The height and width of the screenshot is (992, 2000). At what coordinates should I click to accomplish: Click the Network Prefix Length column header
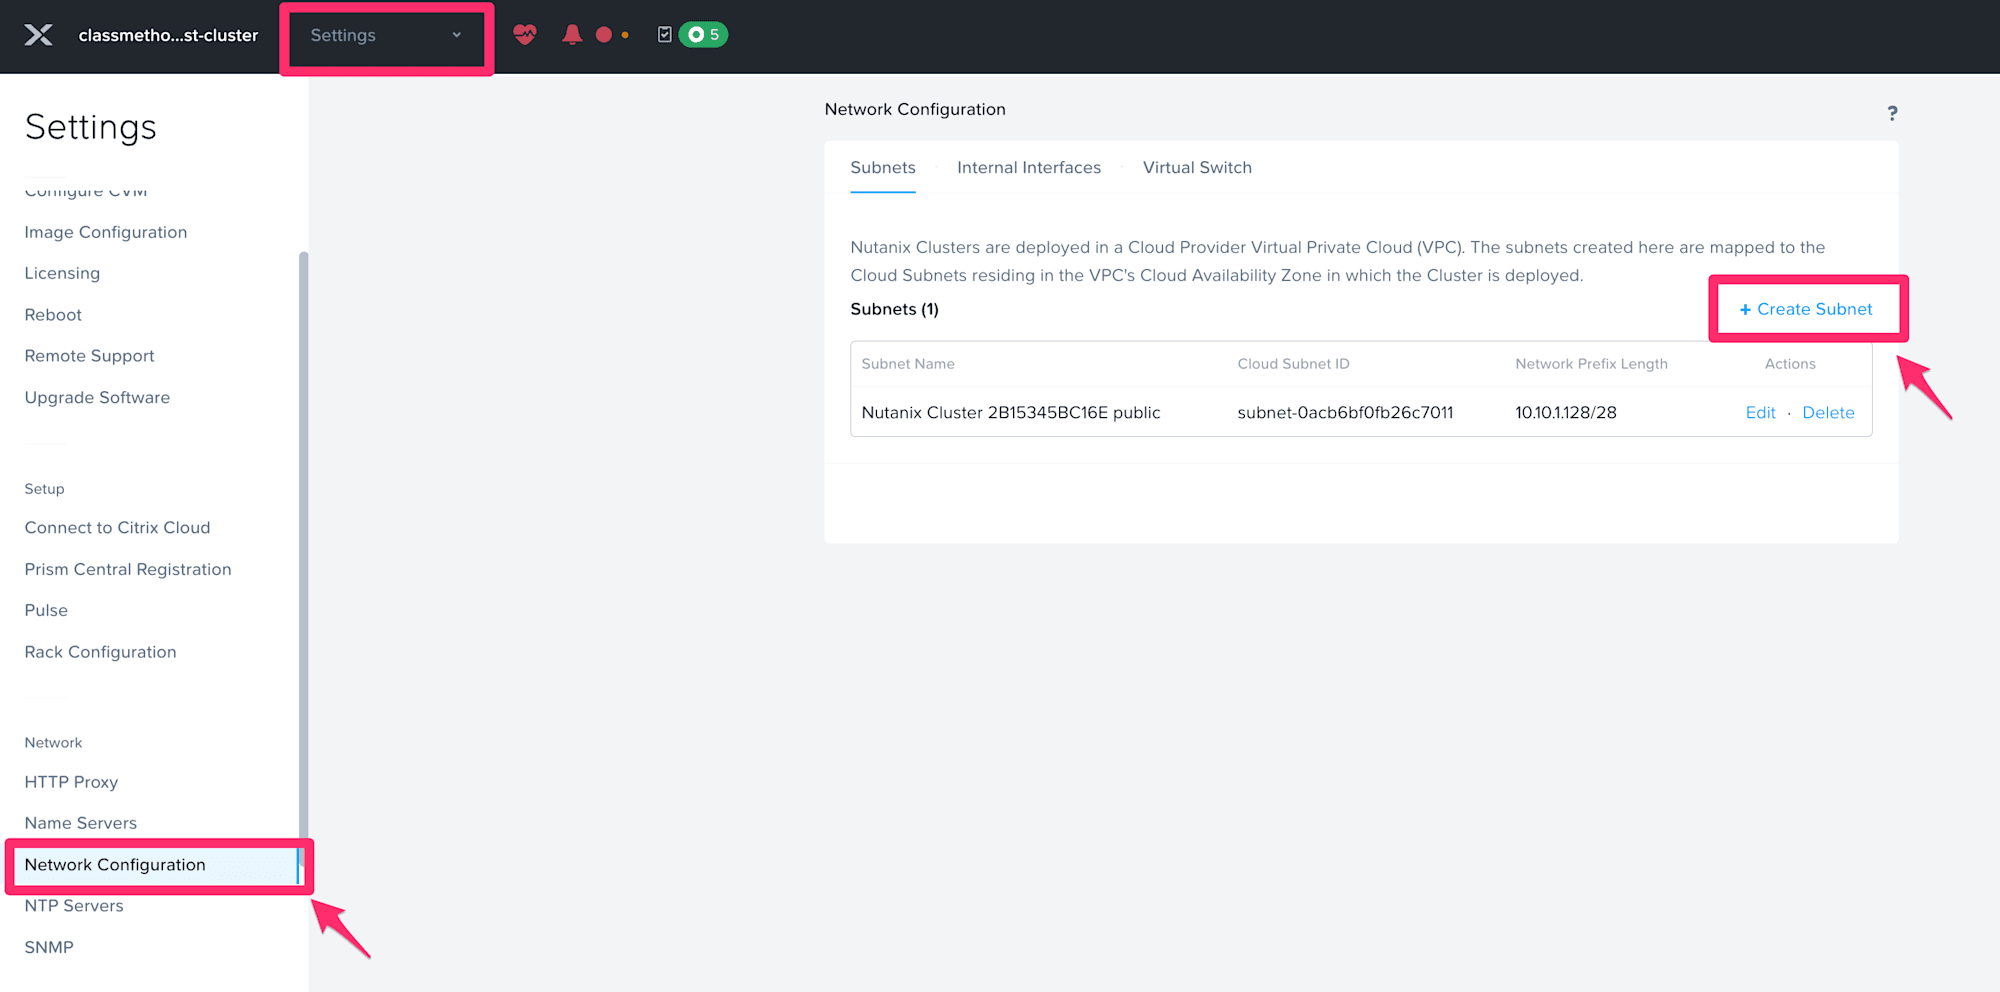pos(1591,364)
